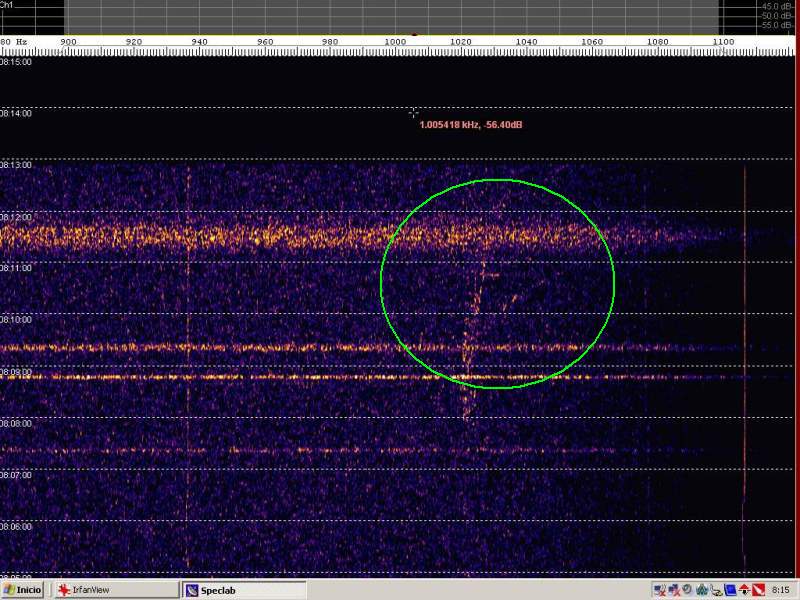Click the blue monitor tray icon

tap(731, 590)
